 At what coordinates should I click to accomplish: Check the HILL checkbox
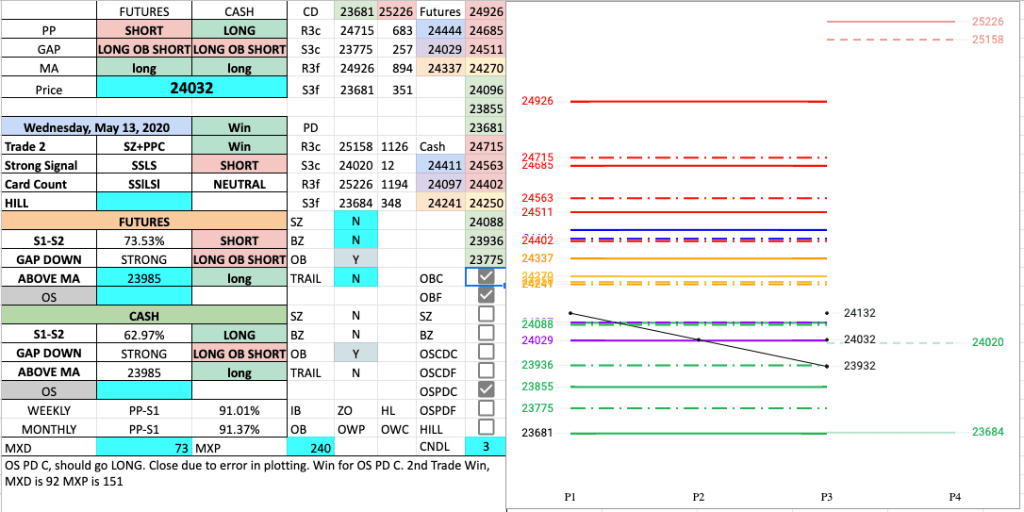click(x=485, y=427)
